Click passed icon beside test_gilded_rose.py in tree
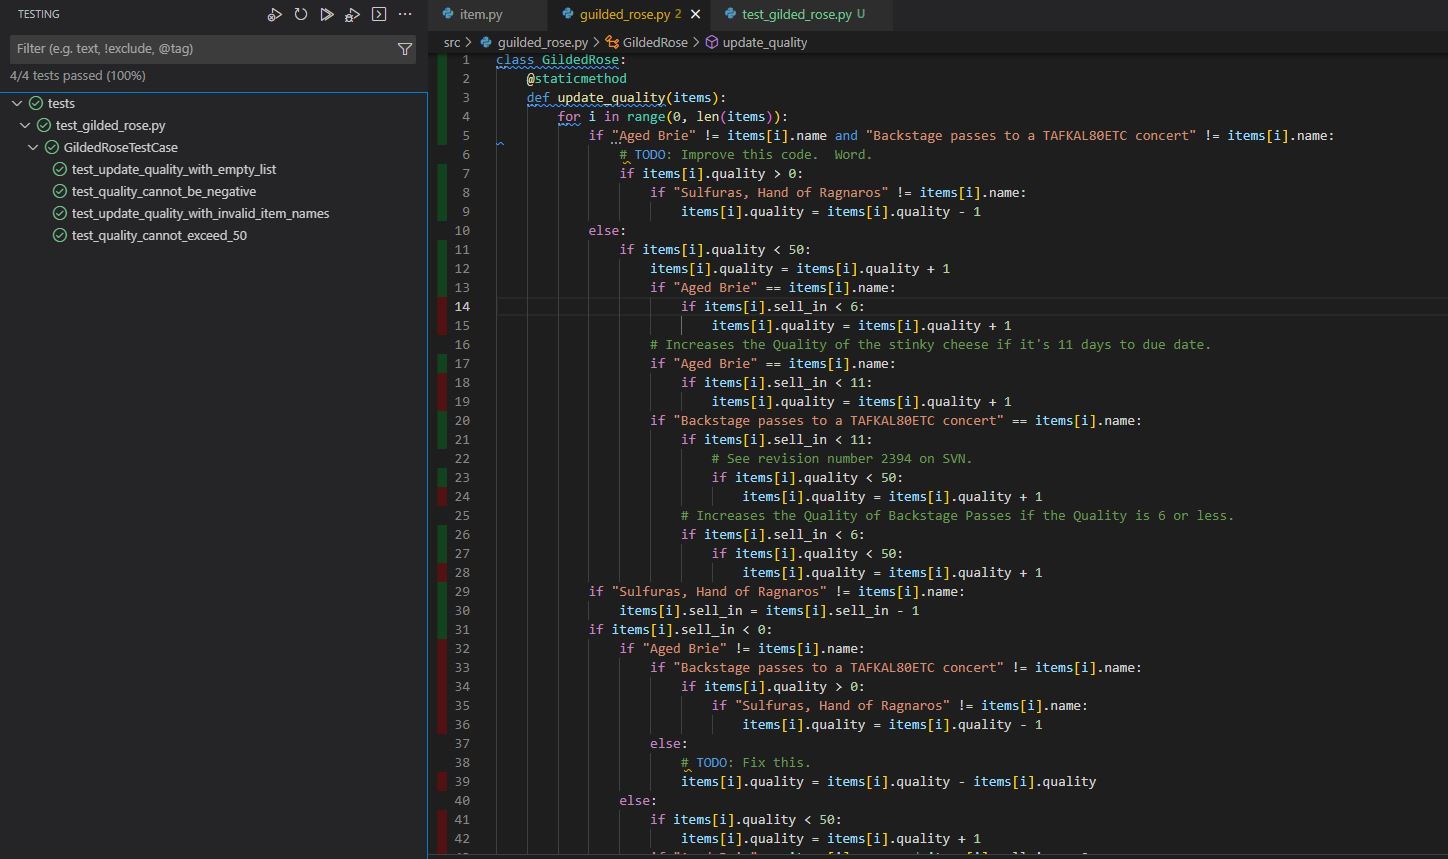 pos(44,125)
